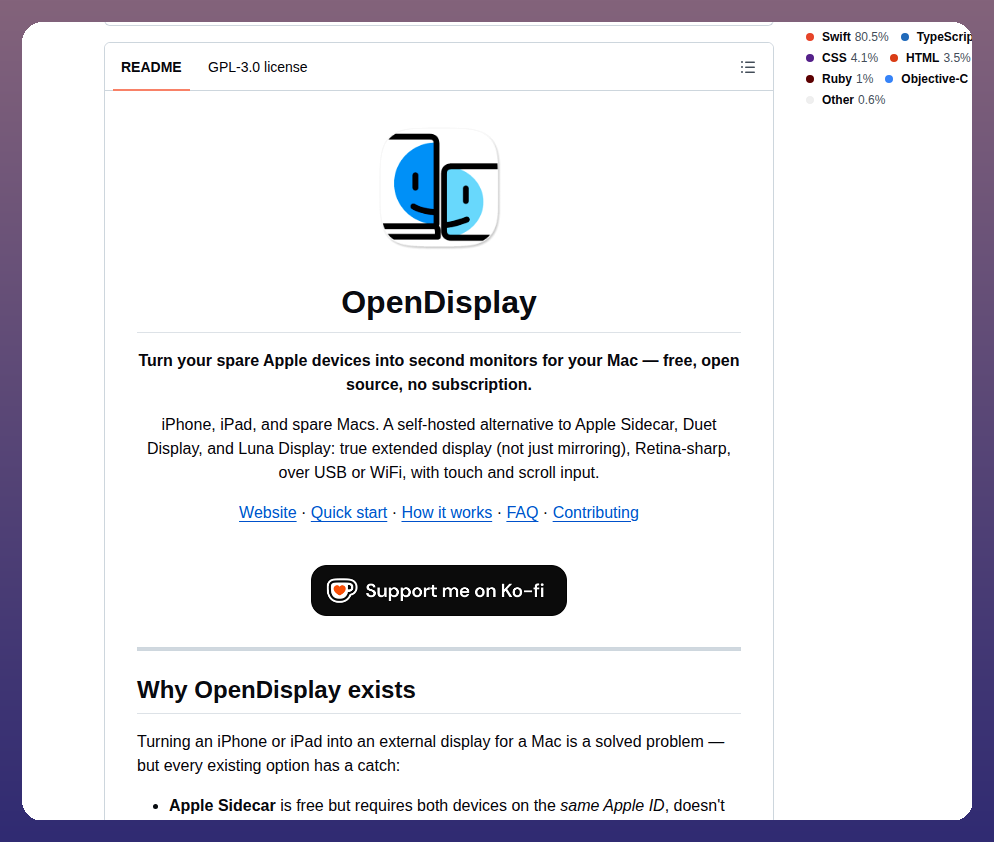Go to the FAQ link
Screen dimensions: 994x842
tap(522, 512)
